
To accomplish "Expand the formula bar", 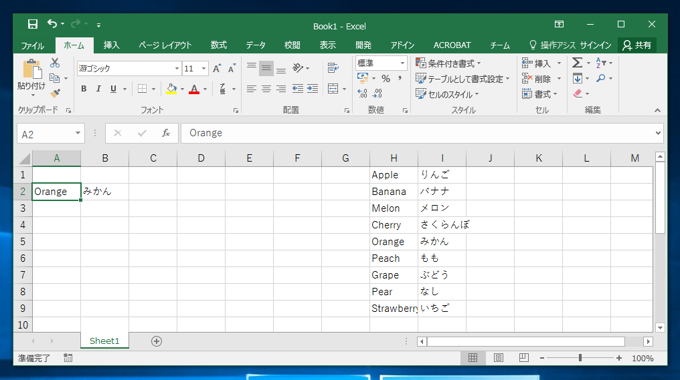I will [658, 133].
